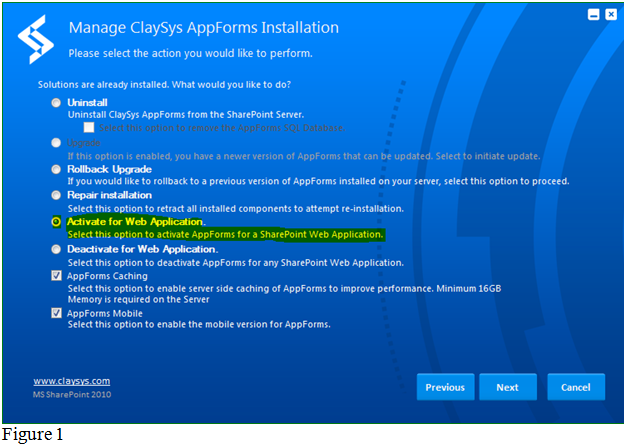Screen dimensions: 624x447
Task: Click 'retract all installed components' description text
Action: [x=236, y=209]
